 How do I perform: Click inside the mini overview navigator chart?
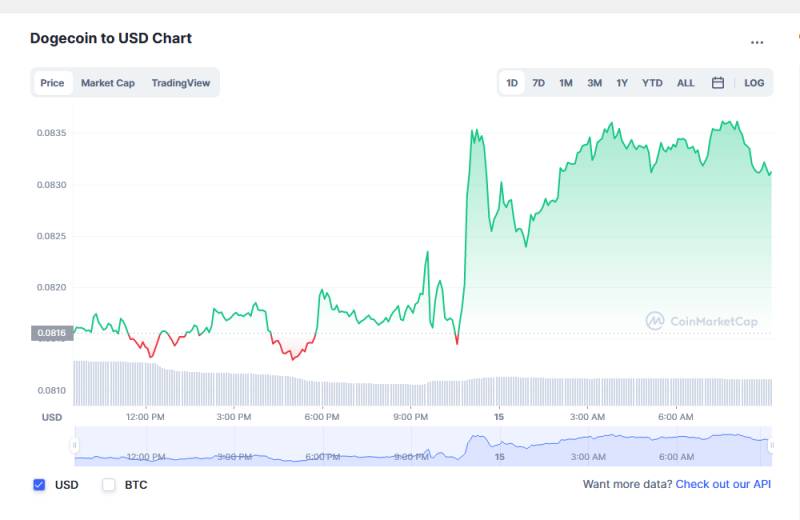point(423,446)
